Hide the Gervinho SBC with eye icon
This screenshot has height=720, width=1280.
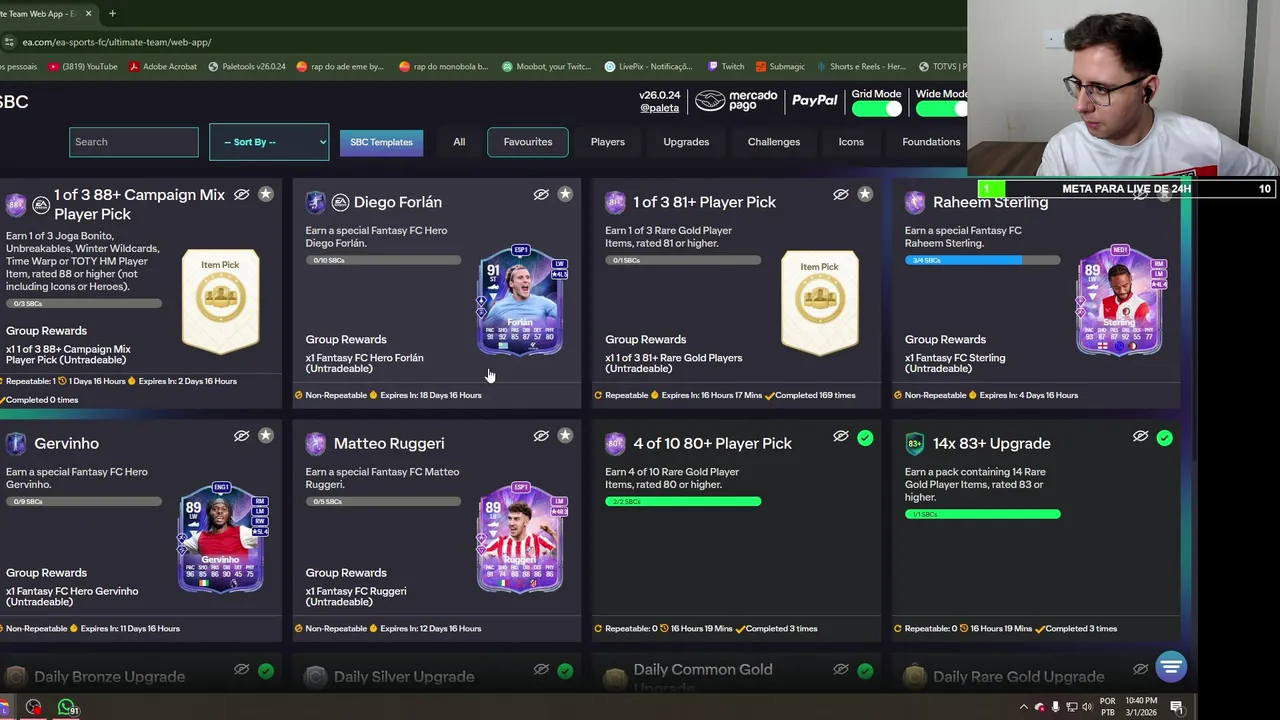[x=241, y=436]
